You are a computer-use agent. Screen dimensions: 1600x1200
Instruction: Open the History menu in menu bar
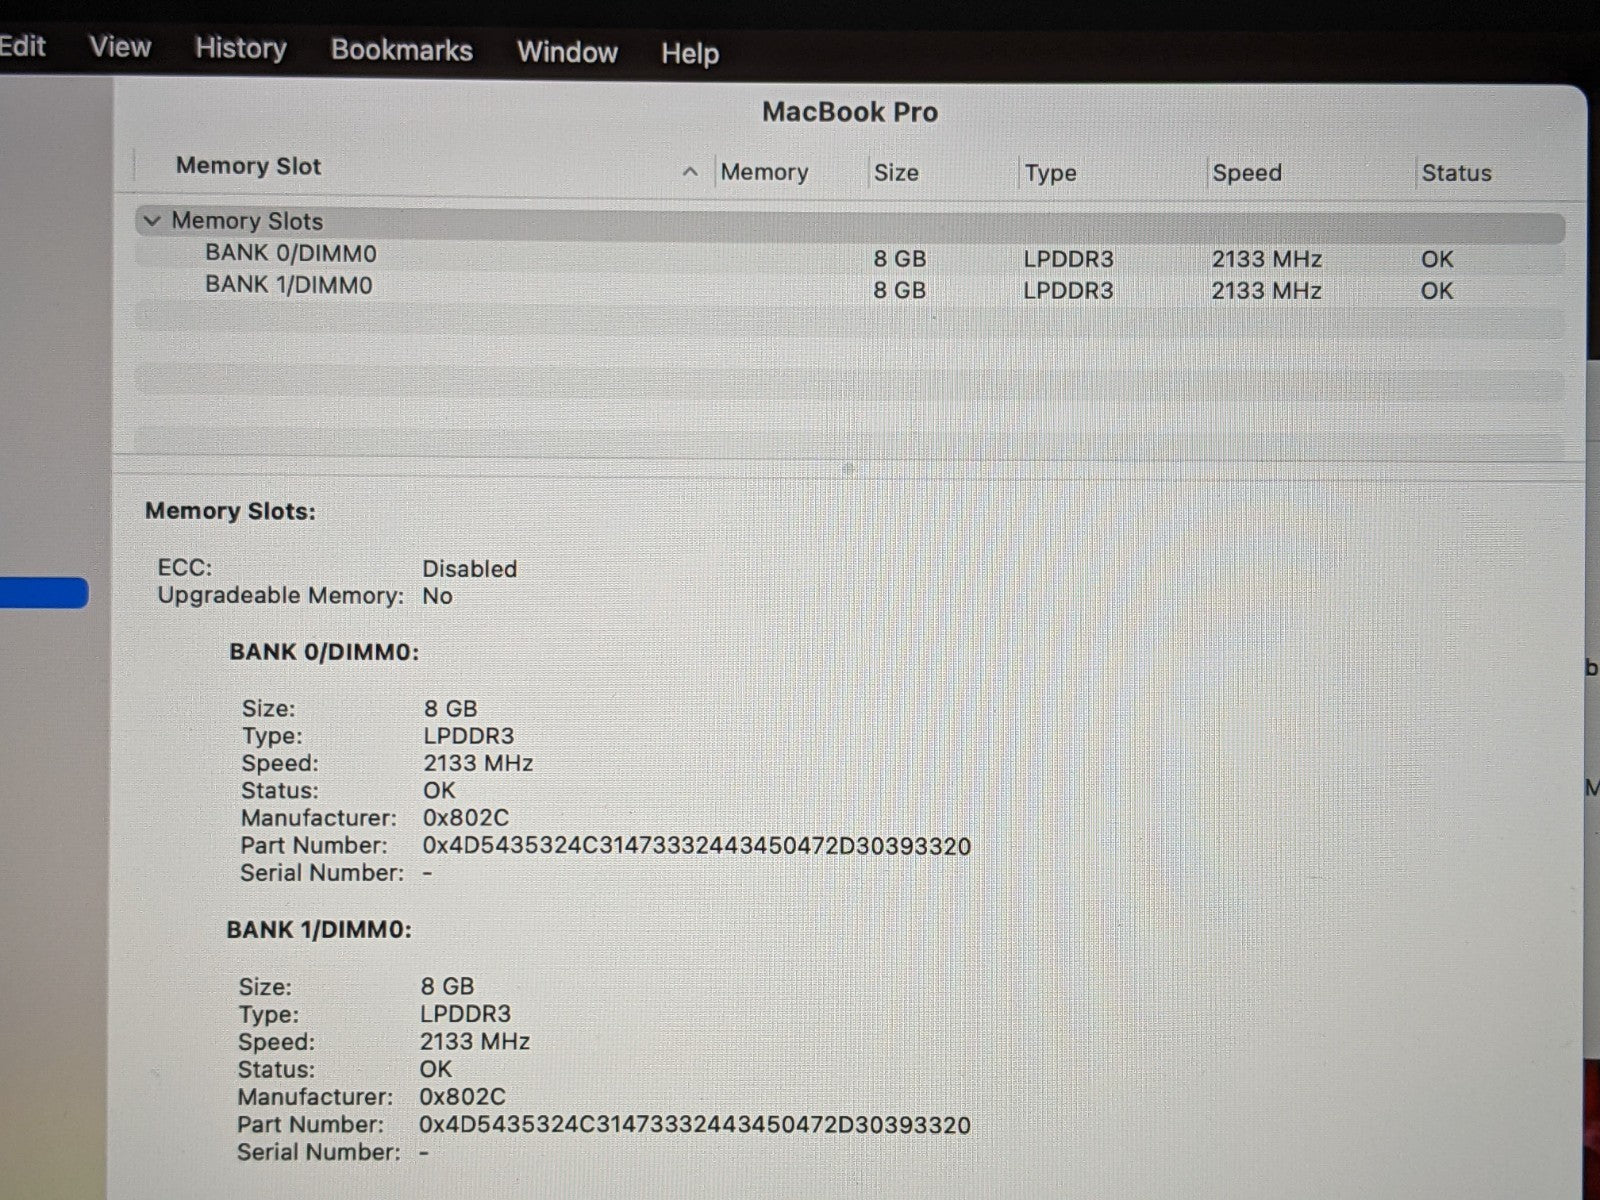click(x=240, y=48)
